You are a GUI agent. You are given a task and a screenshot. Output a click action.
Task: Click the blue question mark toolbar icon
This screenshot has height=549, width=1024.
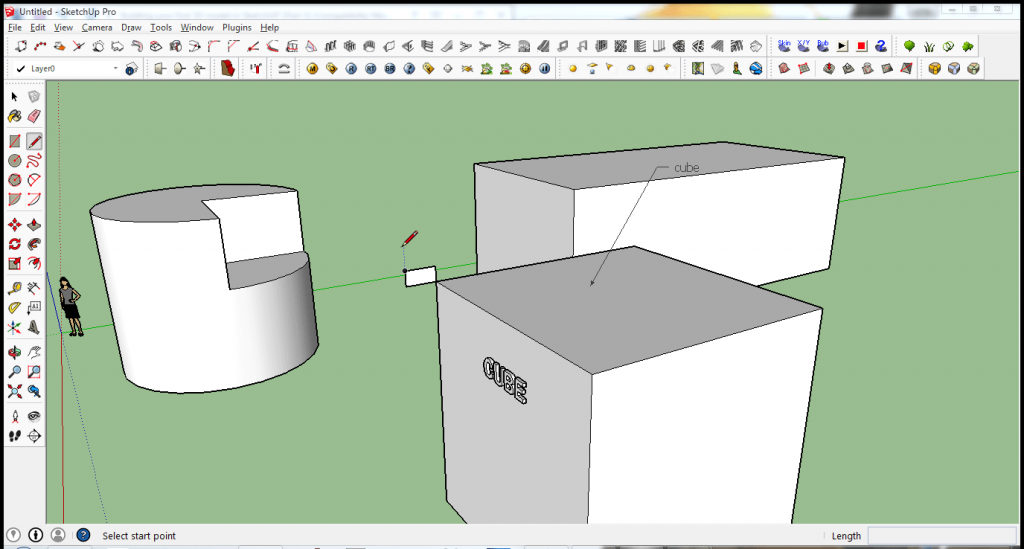pos(409,69)
